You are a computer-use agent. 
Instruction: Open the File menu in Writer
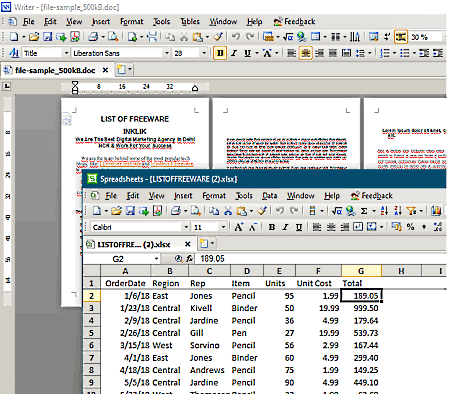[28, 22]
